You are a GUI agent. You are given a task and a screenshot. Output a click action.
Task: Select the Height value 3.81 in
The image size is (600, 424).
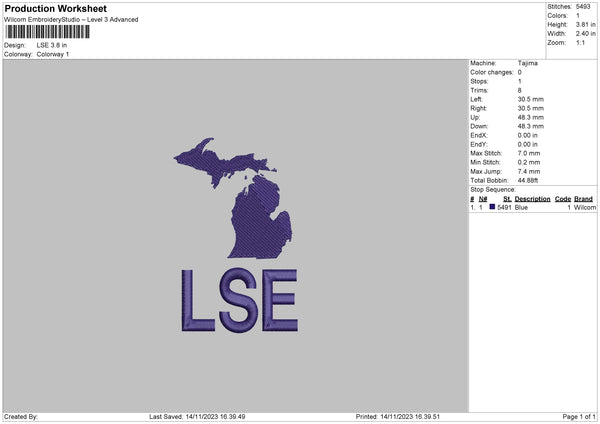585,24
